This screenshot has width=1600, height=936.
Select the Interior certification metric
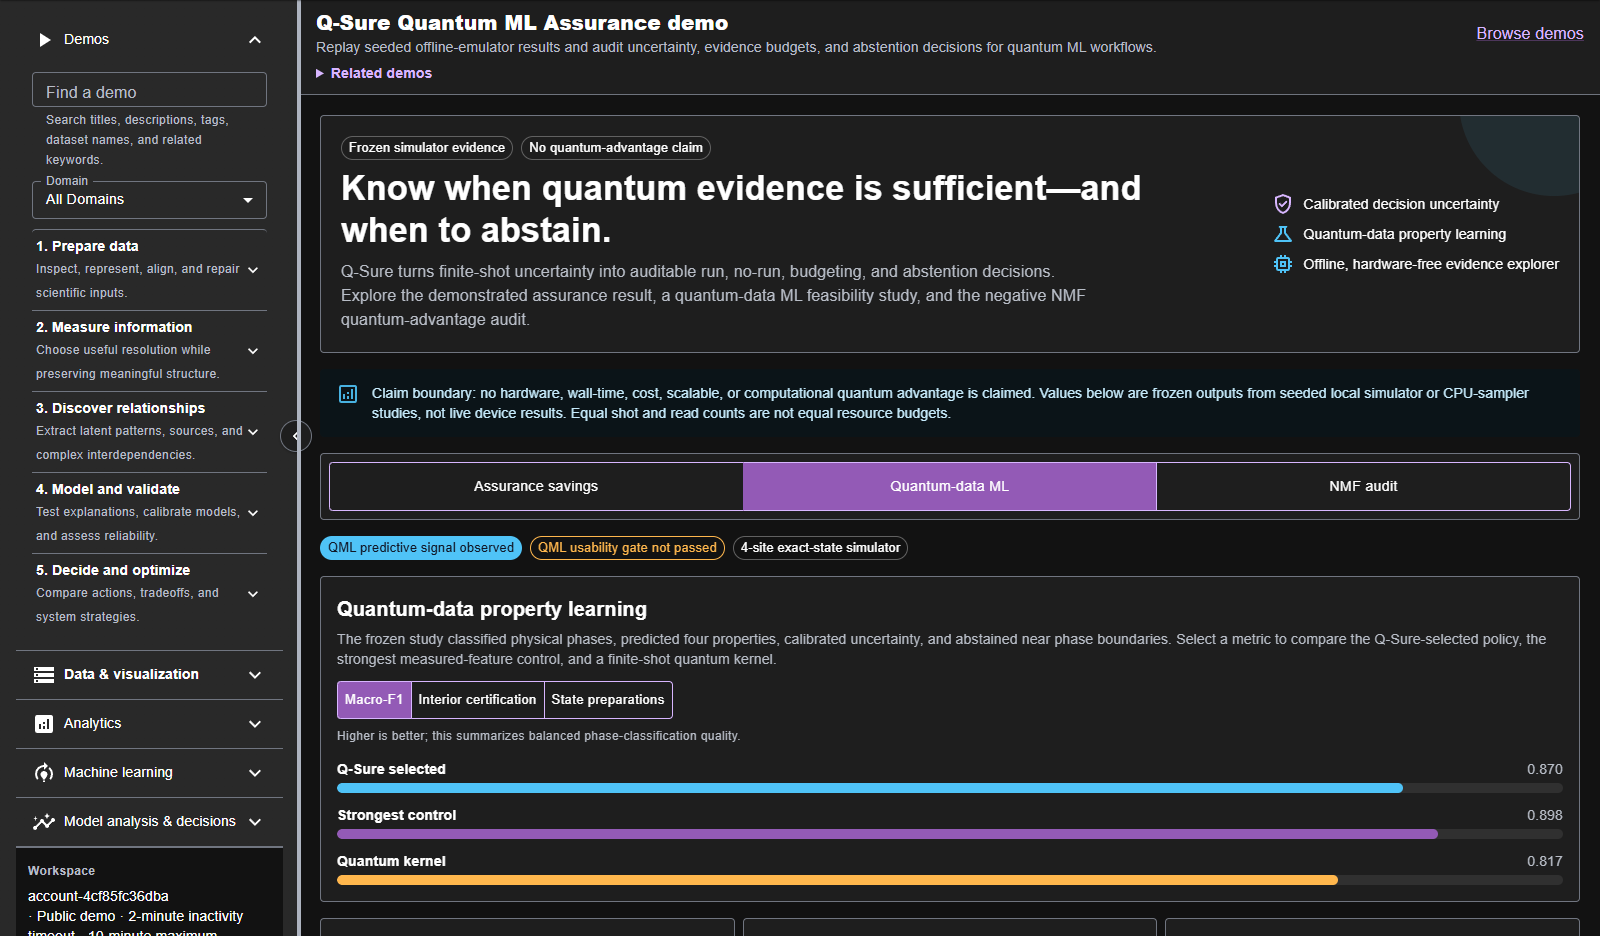477,700
